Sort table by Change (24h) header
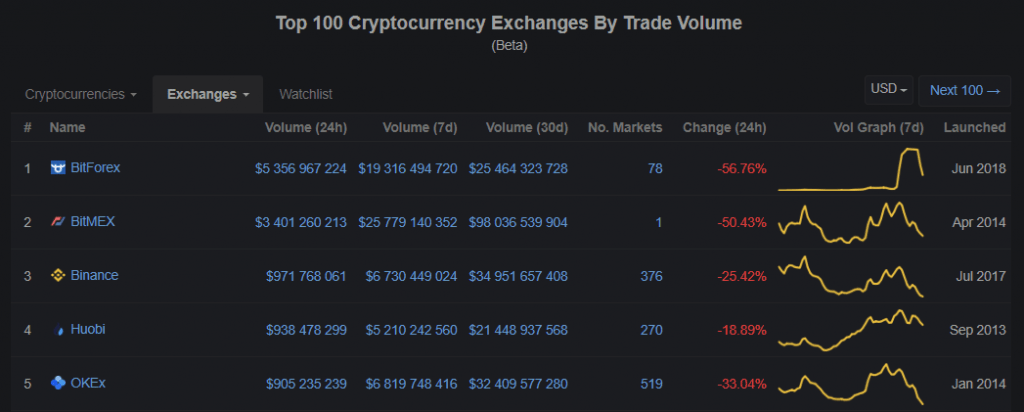 click(724, 127)
